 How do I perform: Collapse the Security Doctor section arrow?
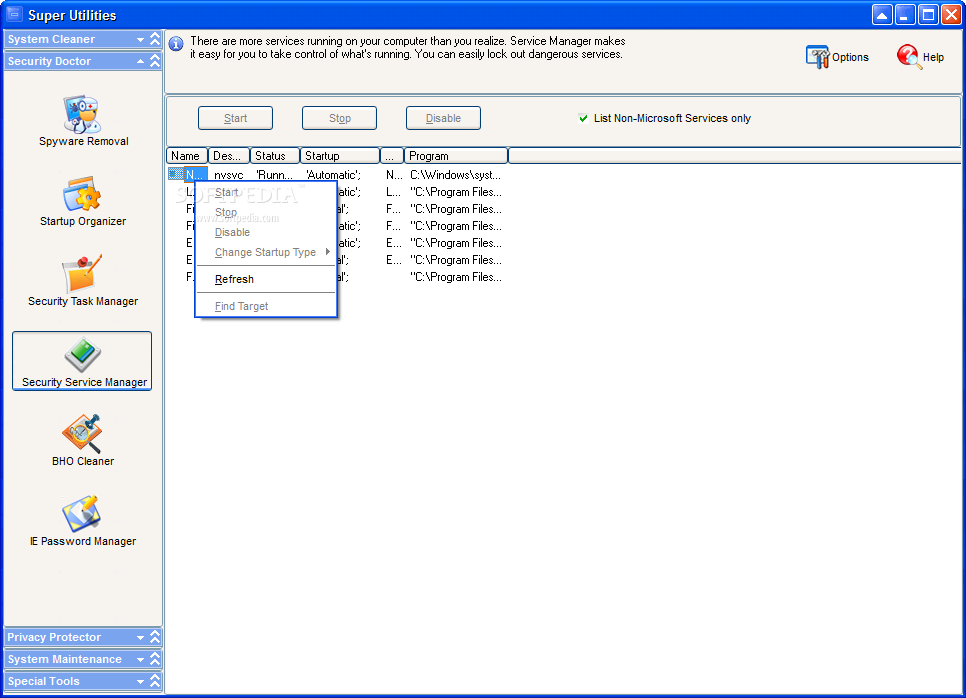[140, 61]
